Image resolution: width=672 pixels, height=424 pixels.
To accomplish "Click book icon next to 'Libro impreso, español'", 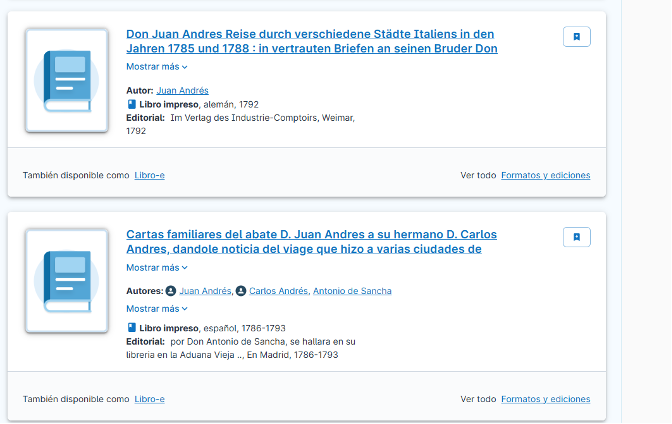I will click(131, 328).
